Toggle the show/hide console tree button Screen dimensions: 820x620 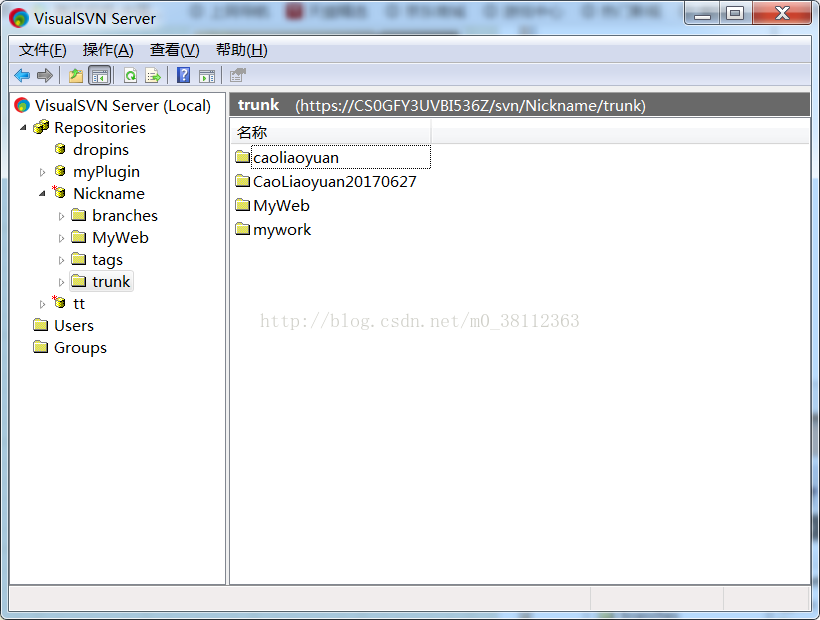pos(99,76)
